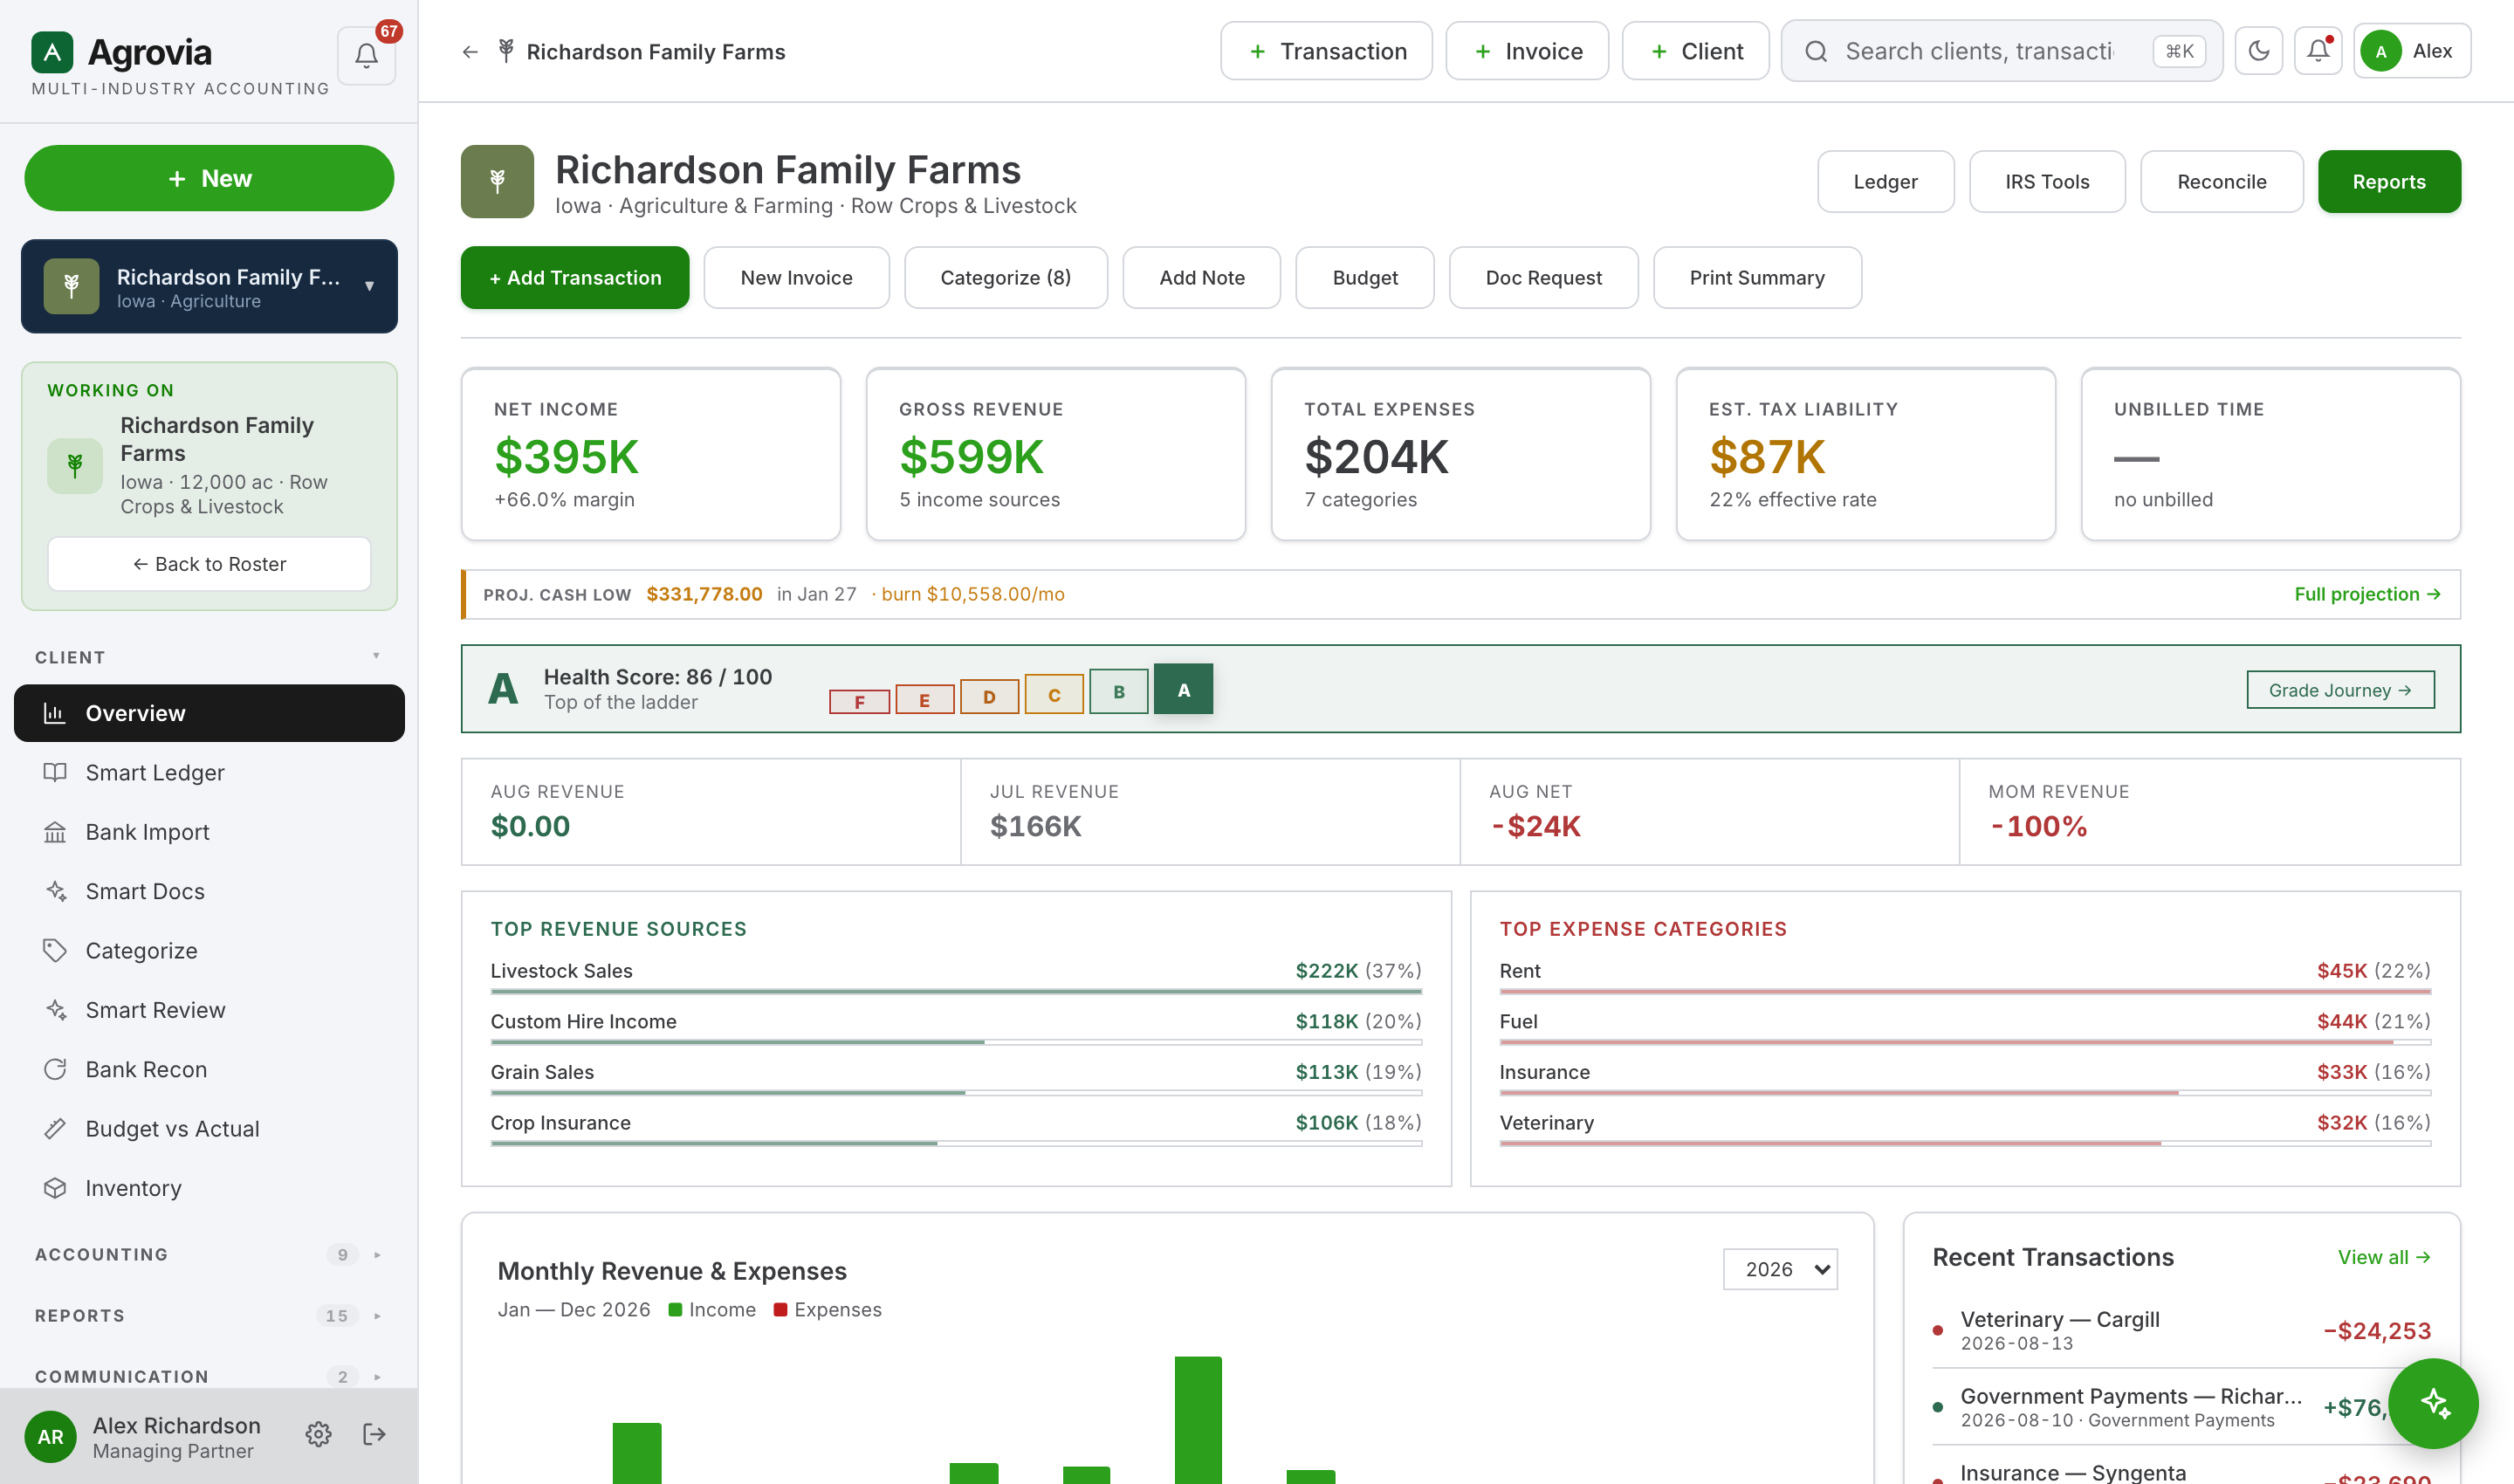Open sidebar notifications bell with 67 badge
This screenshot has width=2514, height=1484.
(x=366, y=55)
